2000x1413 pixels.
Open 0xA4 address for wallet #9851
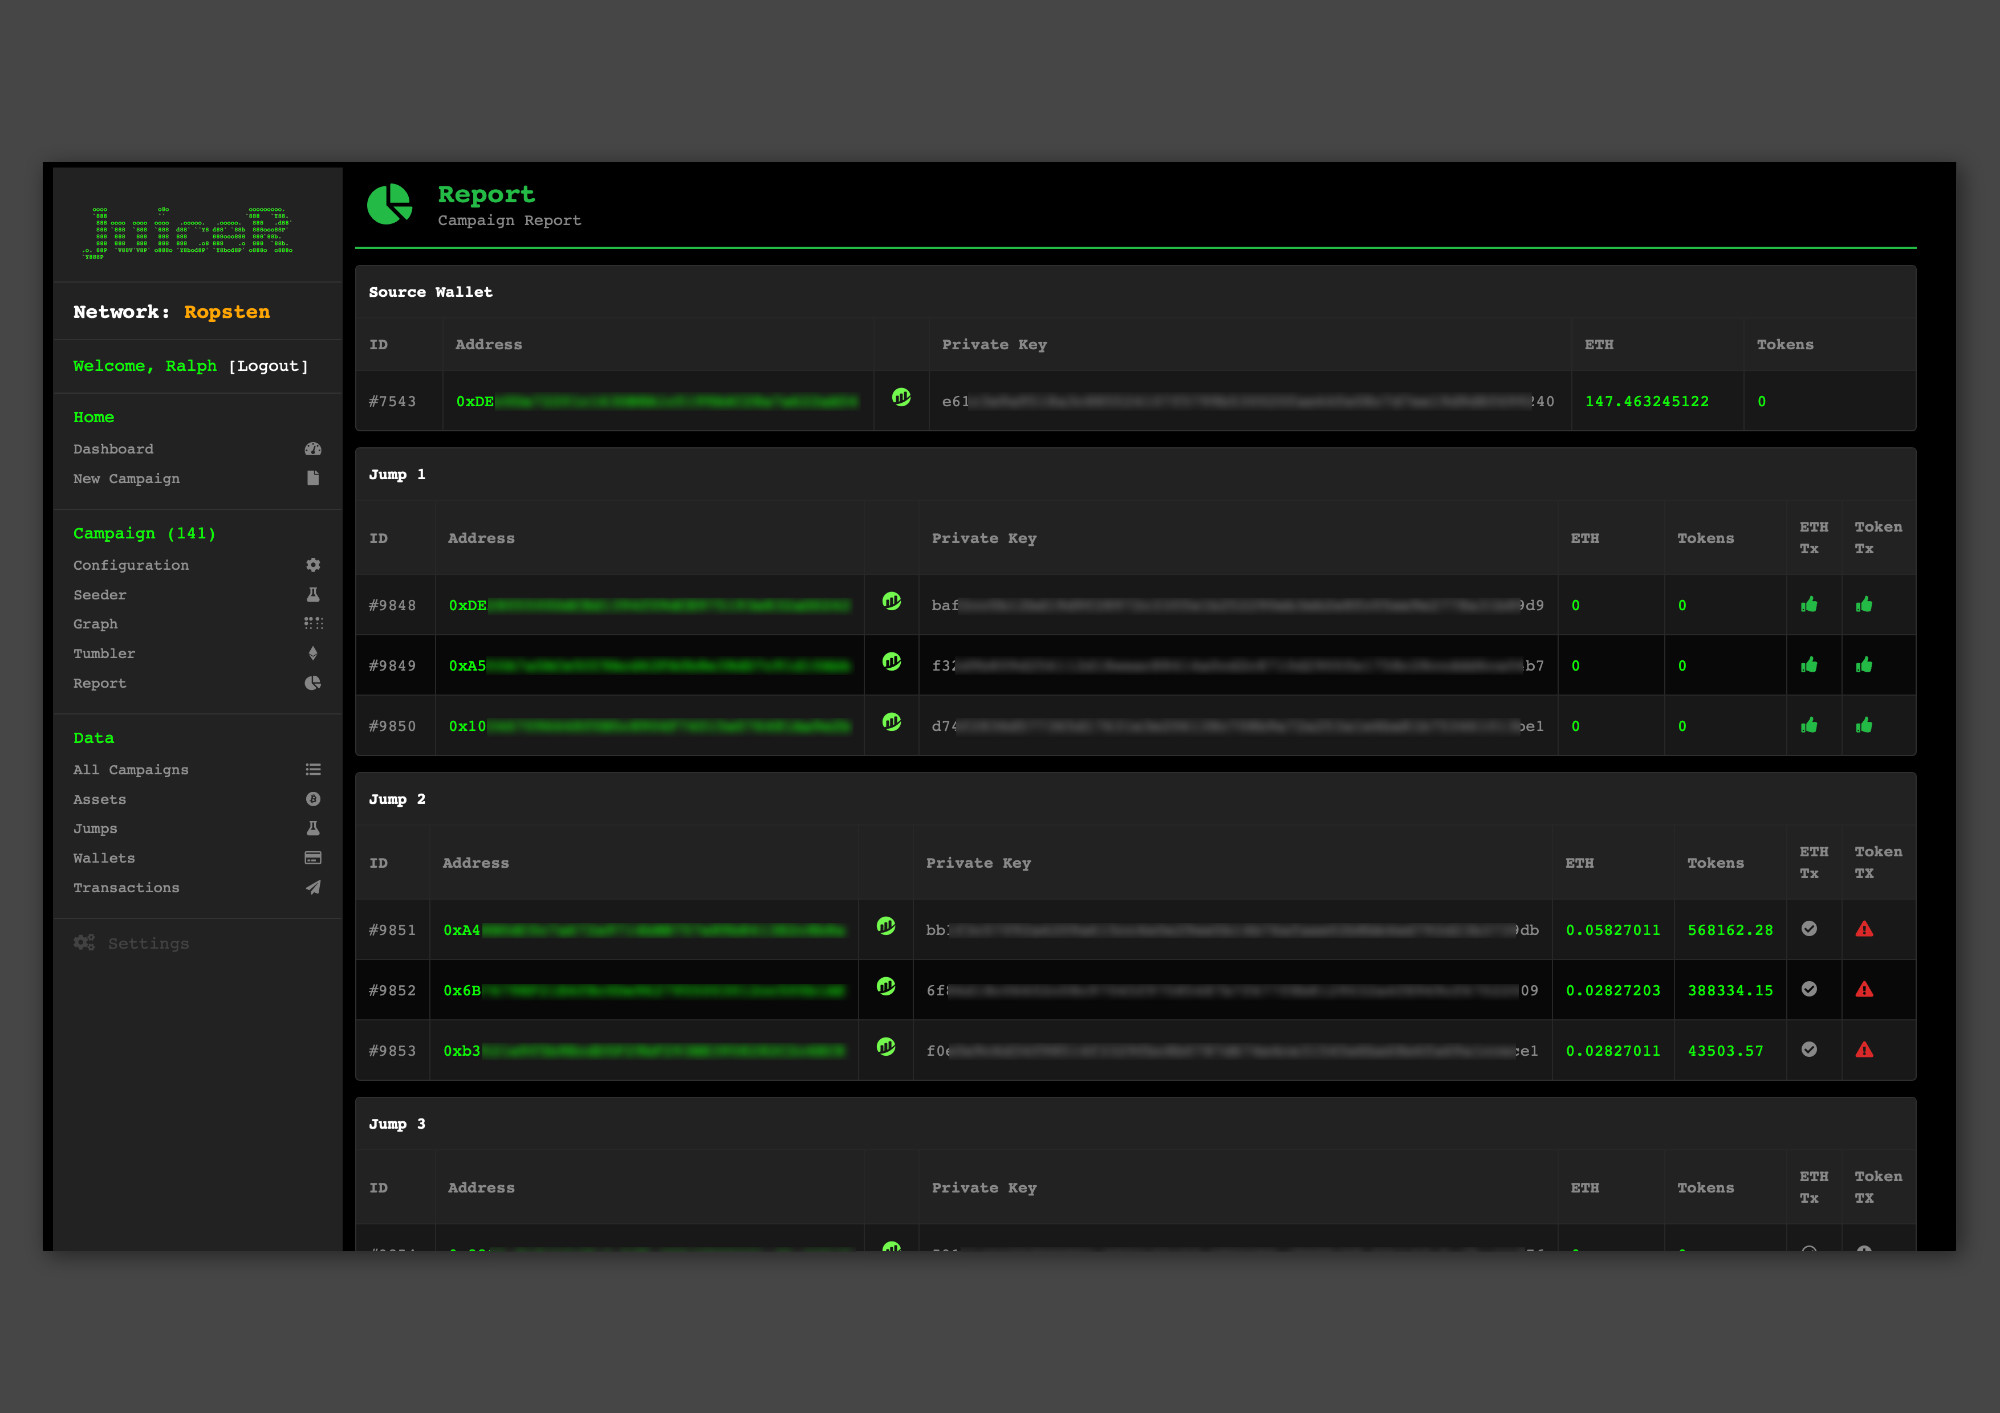click(x=644, y=931)
